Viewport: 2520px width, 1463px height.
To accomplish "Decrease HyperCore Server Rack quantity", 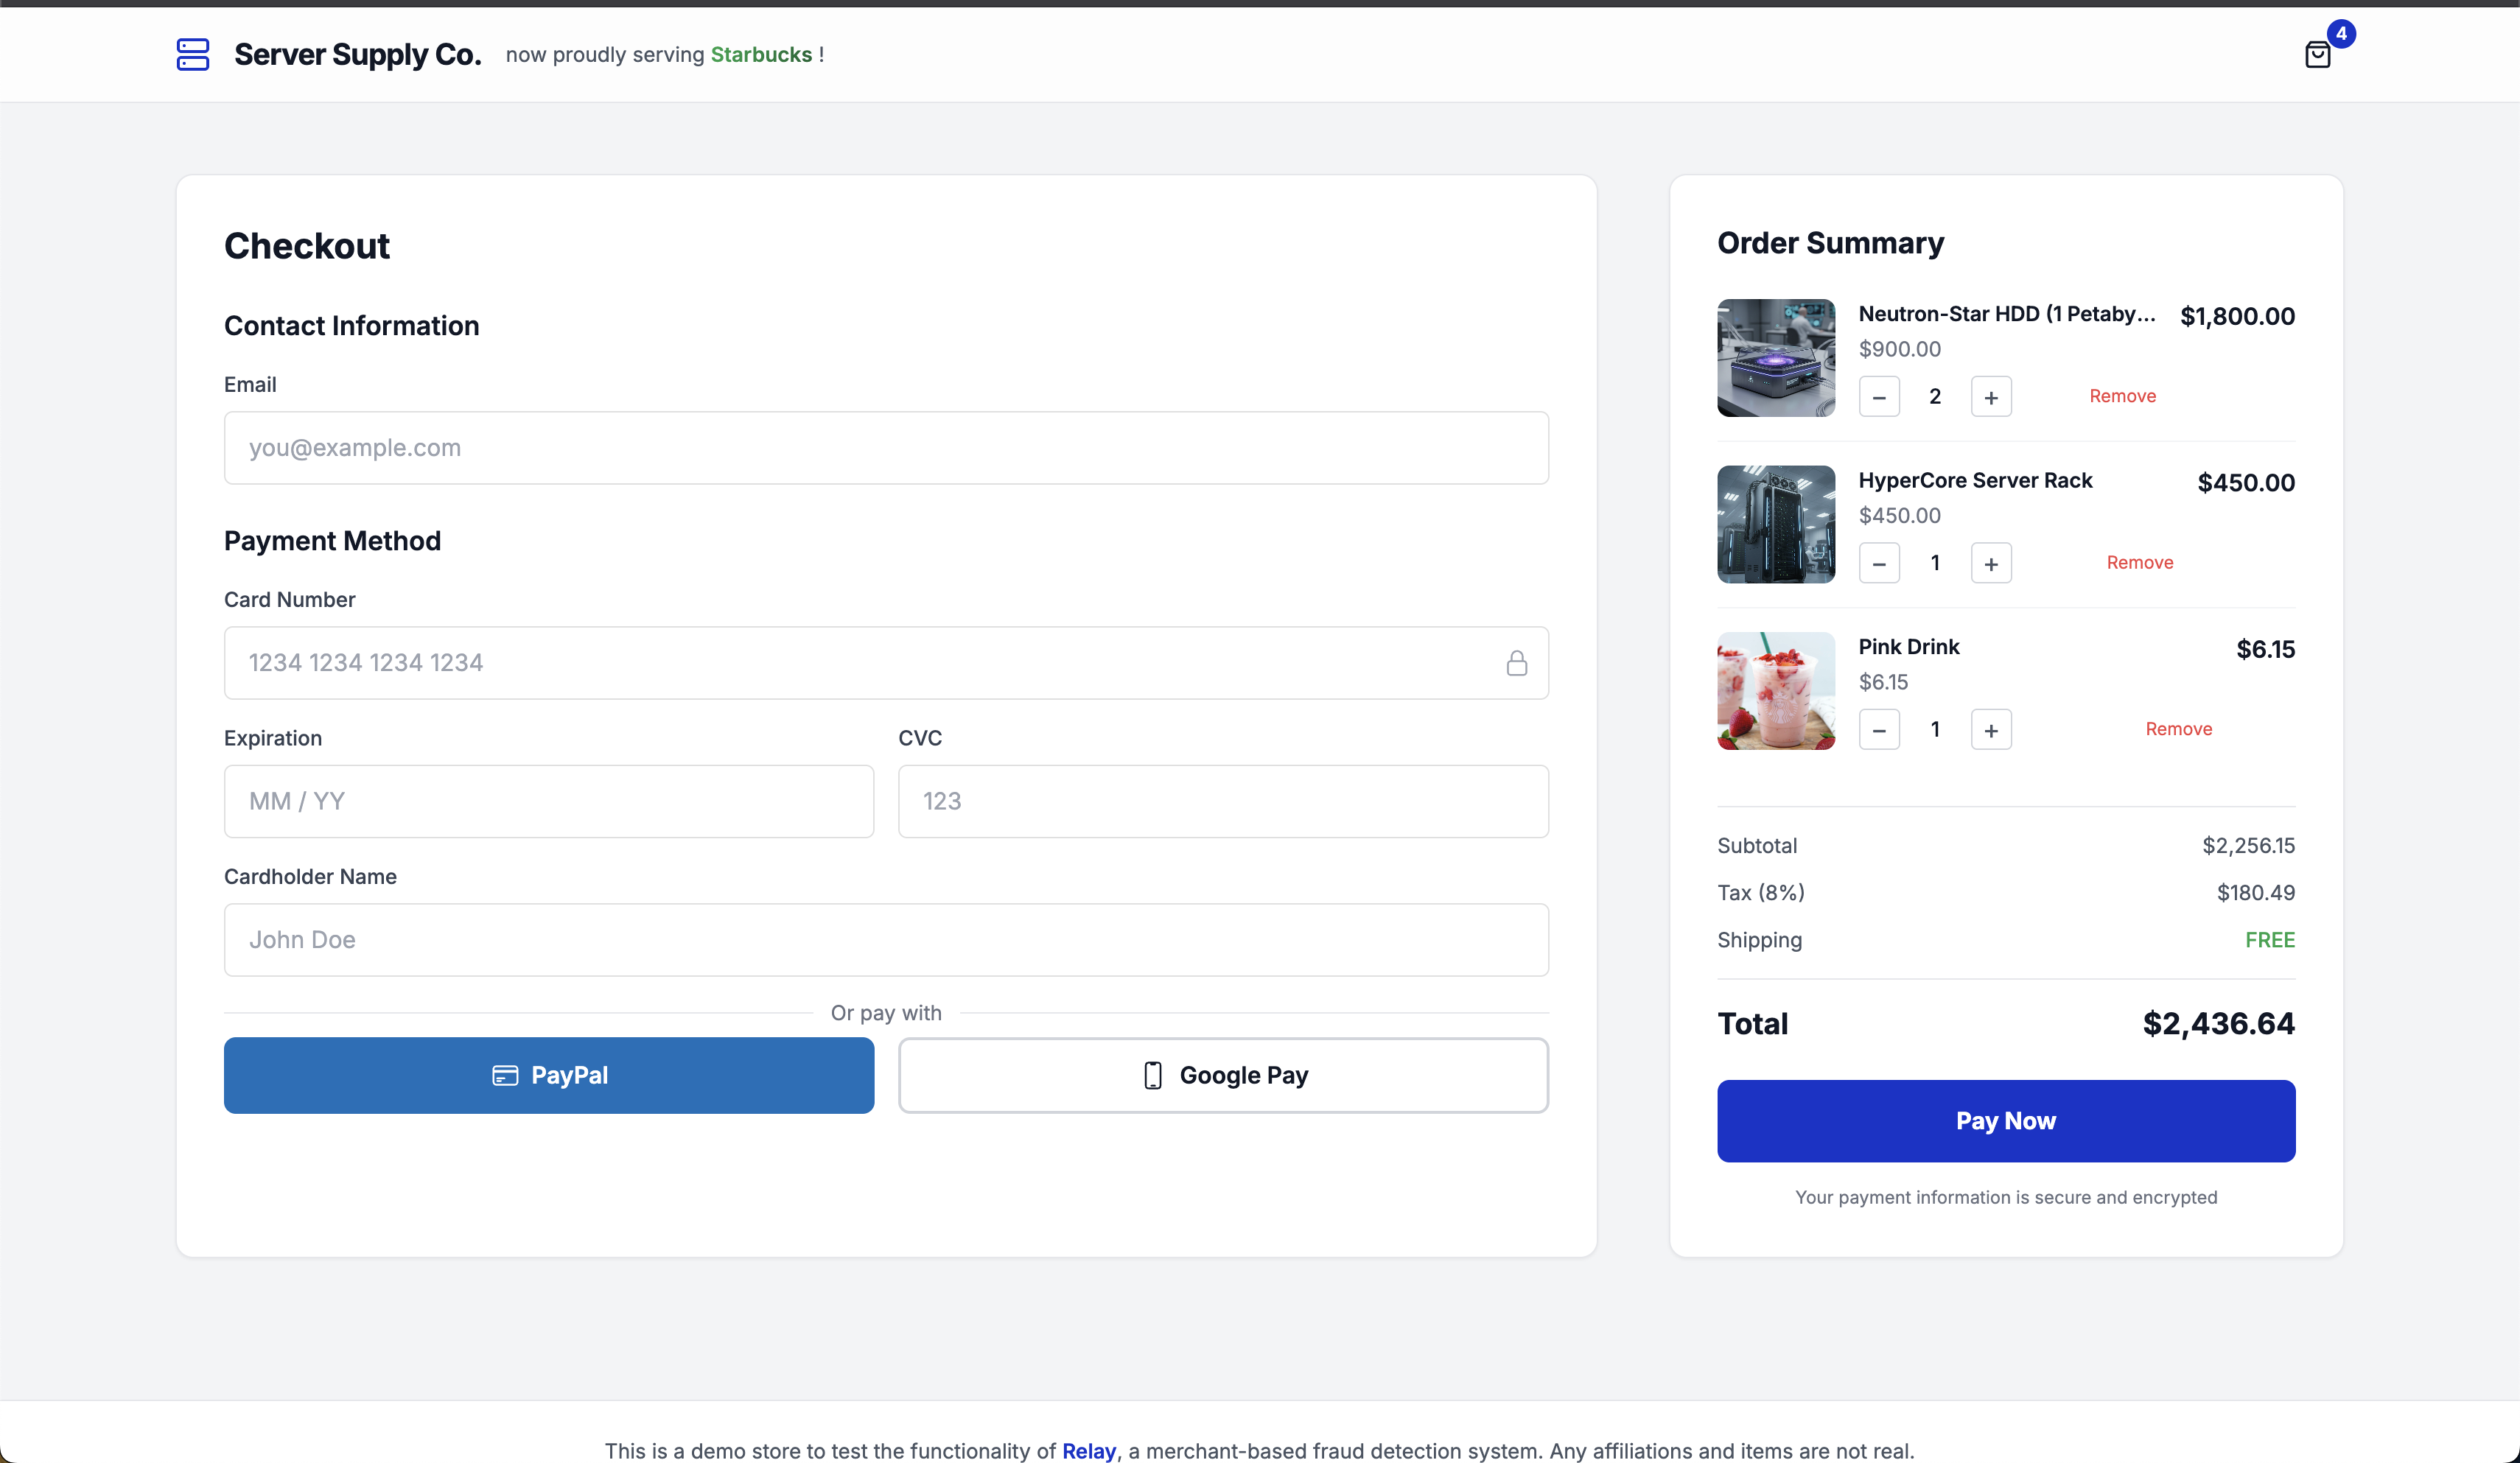I will (1878, 563).
